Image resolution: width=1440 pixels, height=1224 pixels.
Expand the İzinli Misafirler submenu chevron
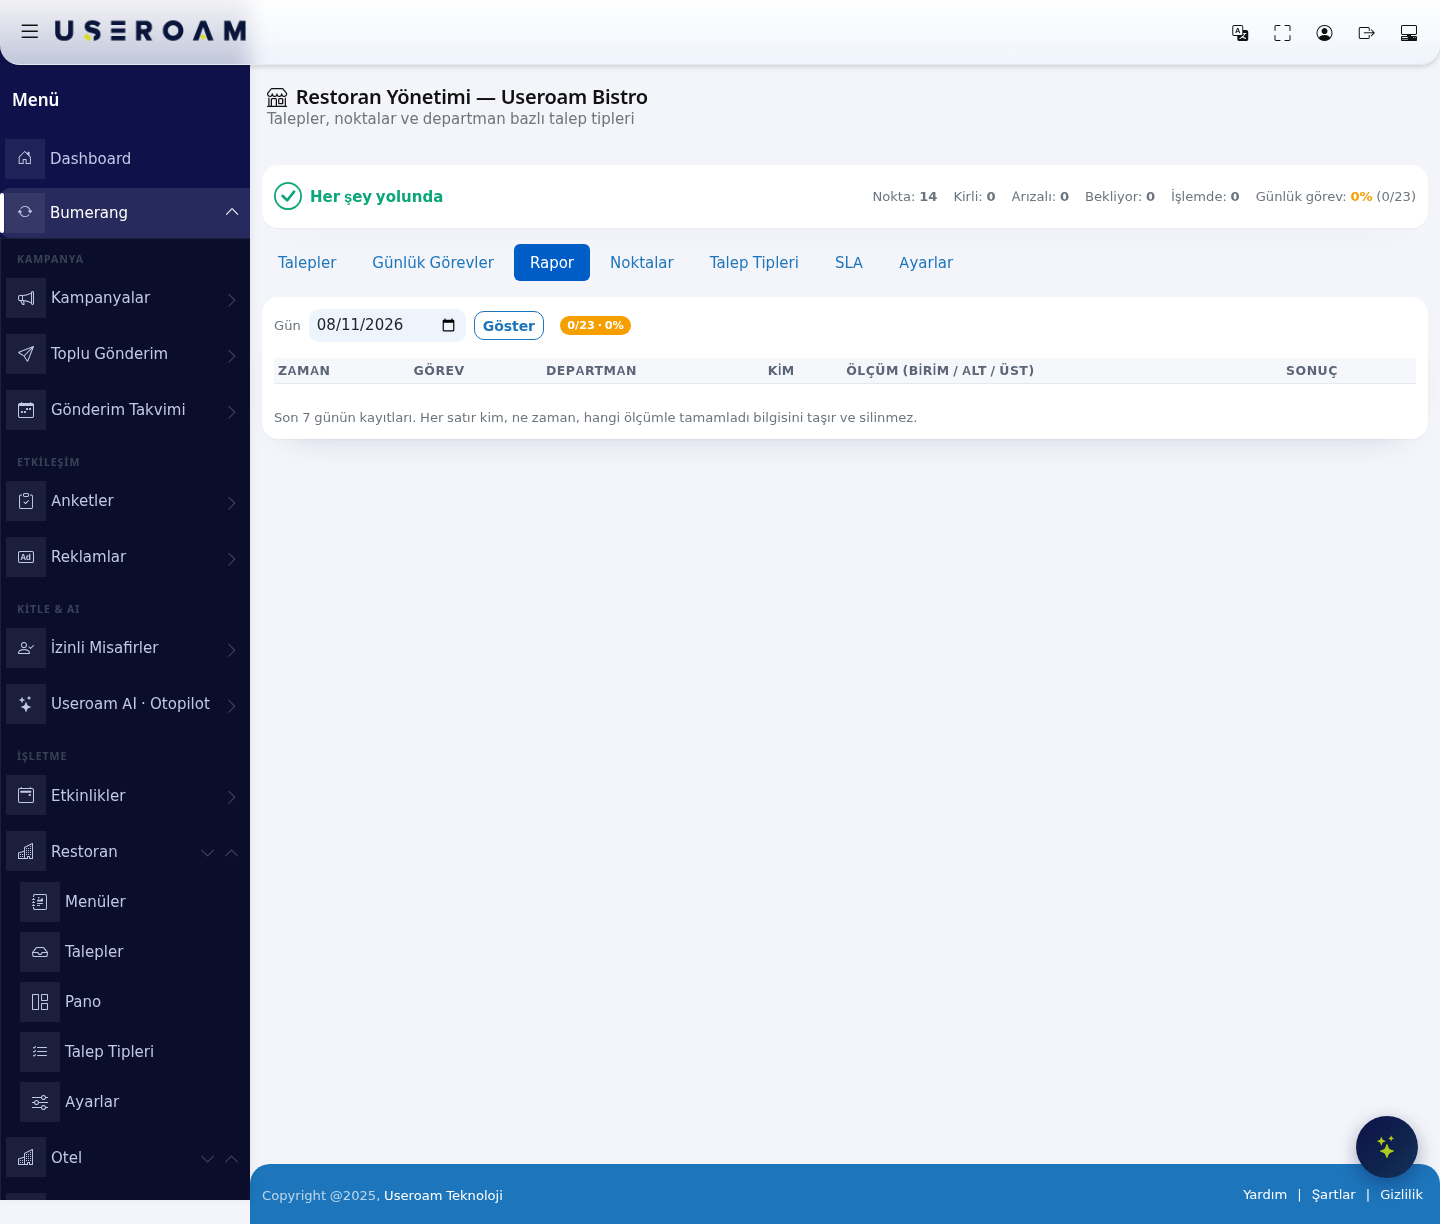(x=232, y=649)
